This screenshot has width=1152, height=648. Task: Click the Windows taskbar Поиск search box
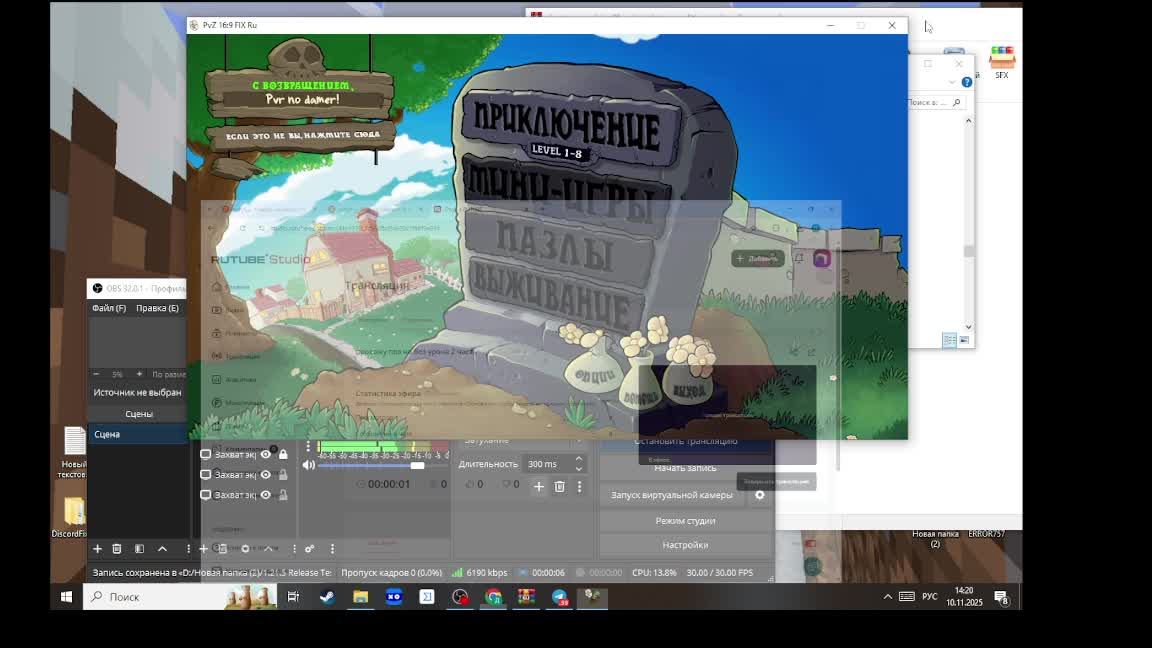(180, 597)
